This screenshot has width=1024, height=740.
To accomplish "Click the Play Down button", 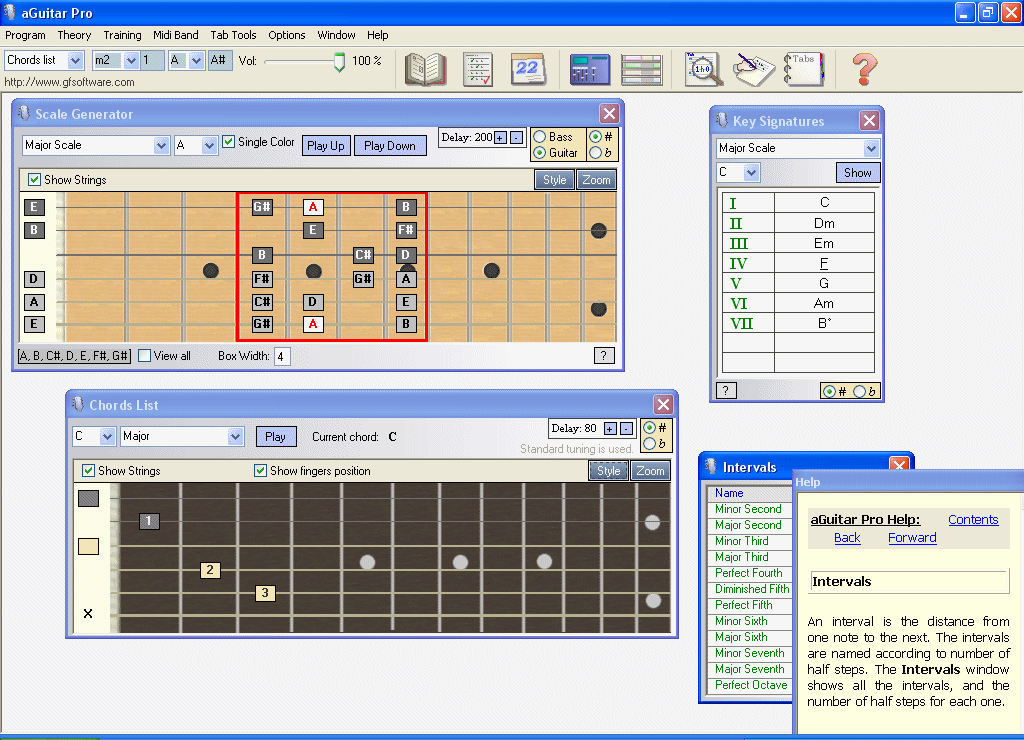I will pyautogui.click(x=390, y=146).
